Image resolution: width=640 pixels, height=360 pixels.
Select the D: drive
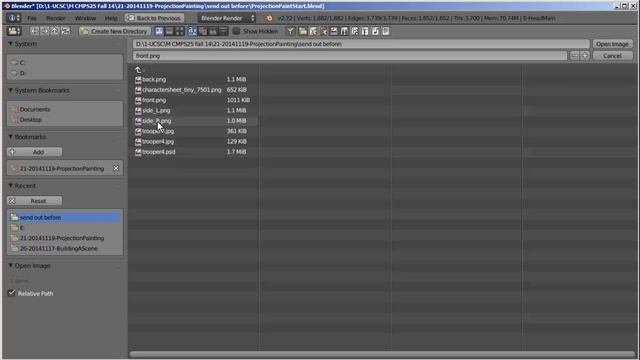64,73
